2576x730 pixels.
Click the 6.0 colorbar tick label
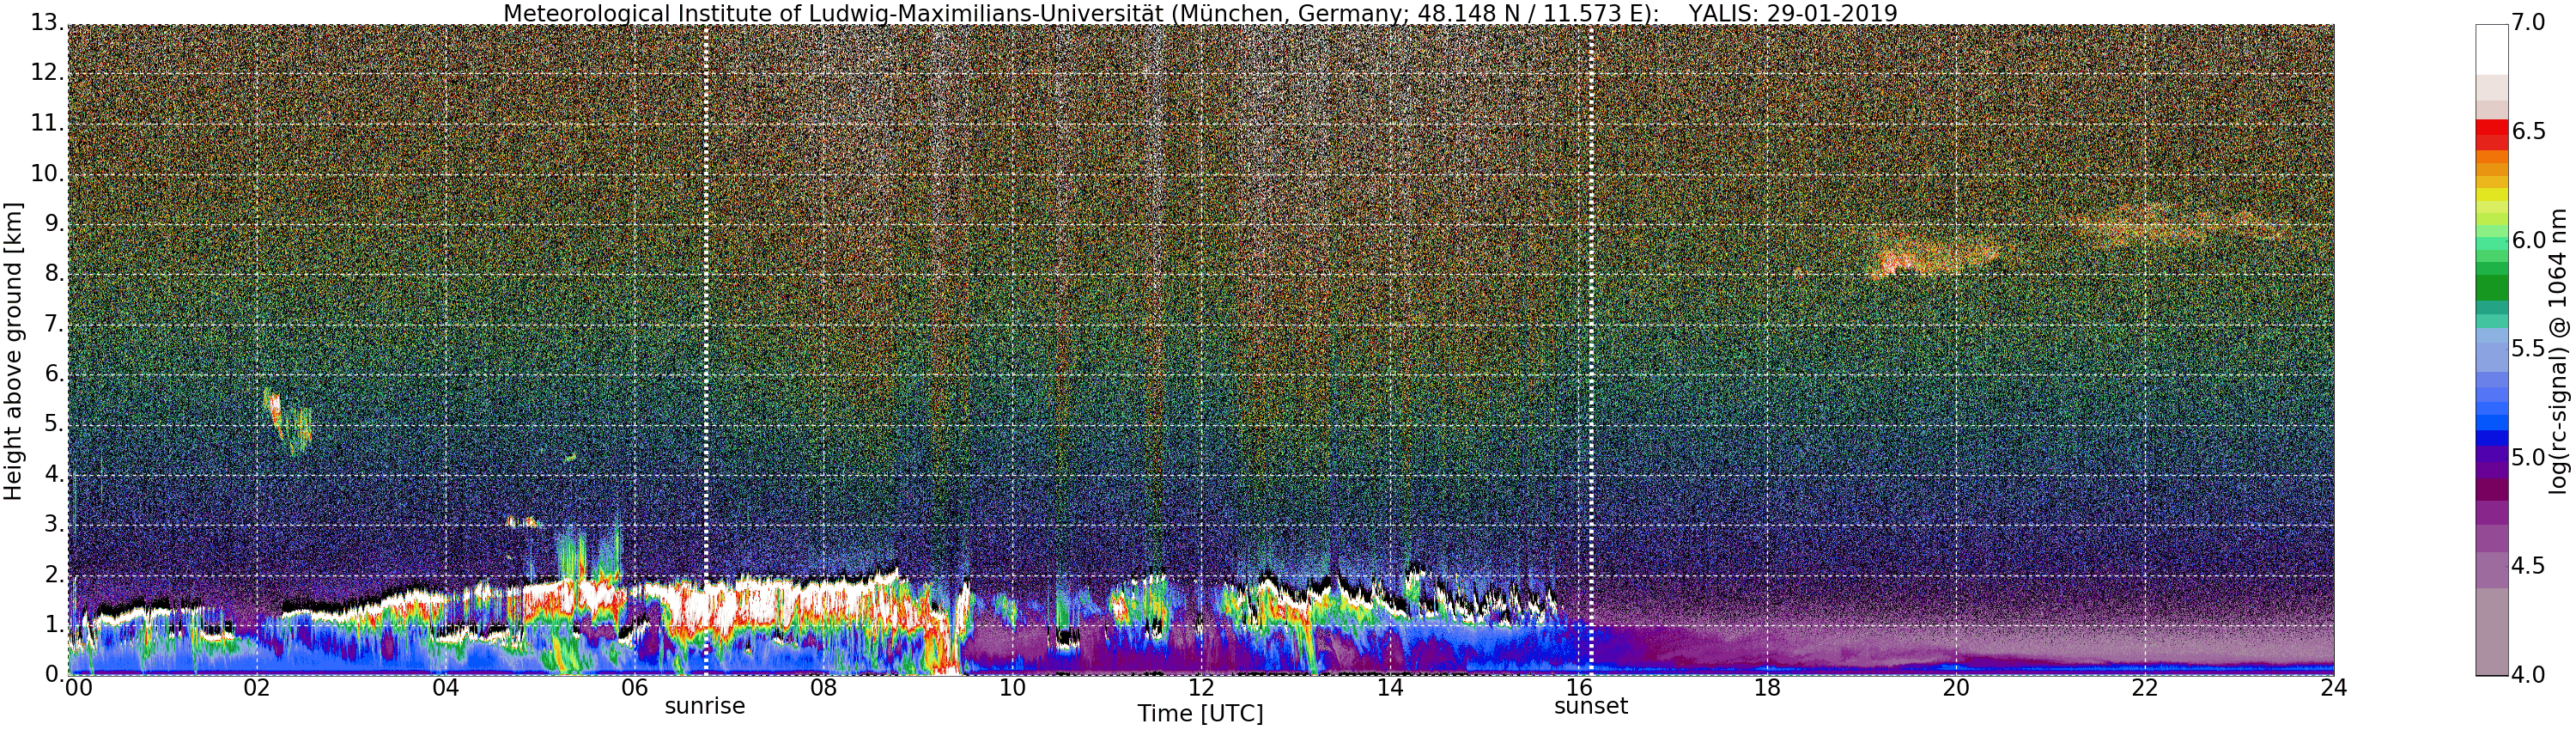tap(2528, 240)
